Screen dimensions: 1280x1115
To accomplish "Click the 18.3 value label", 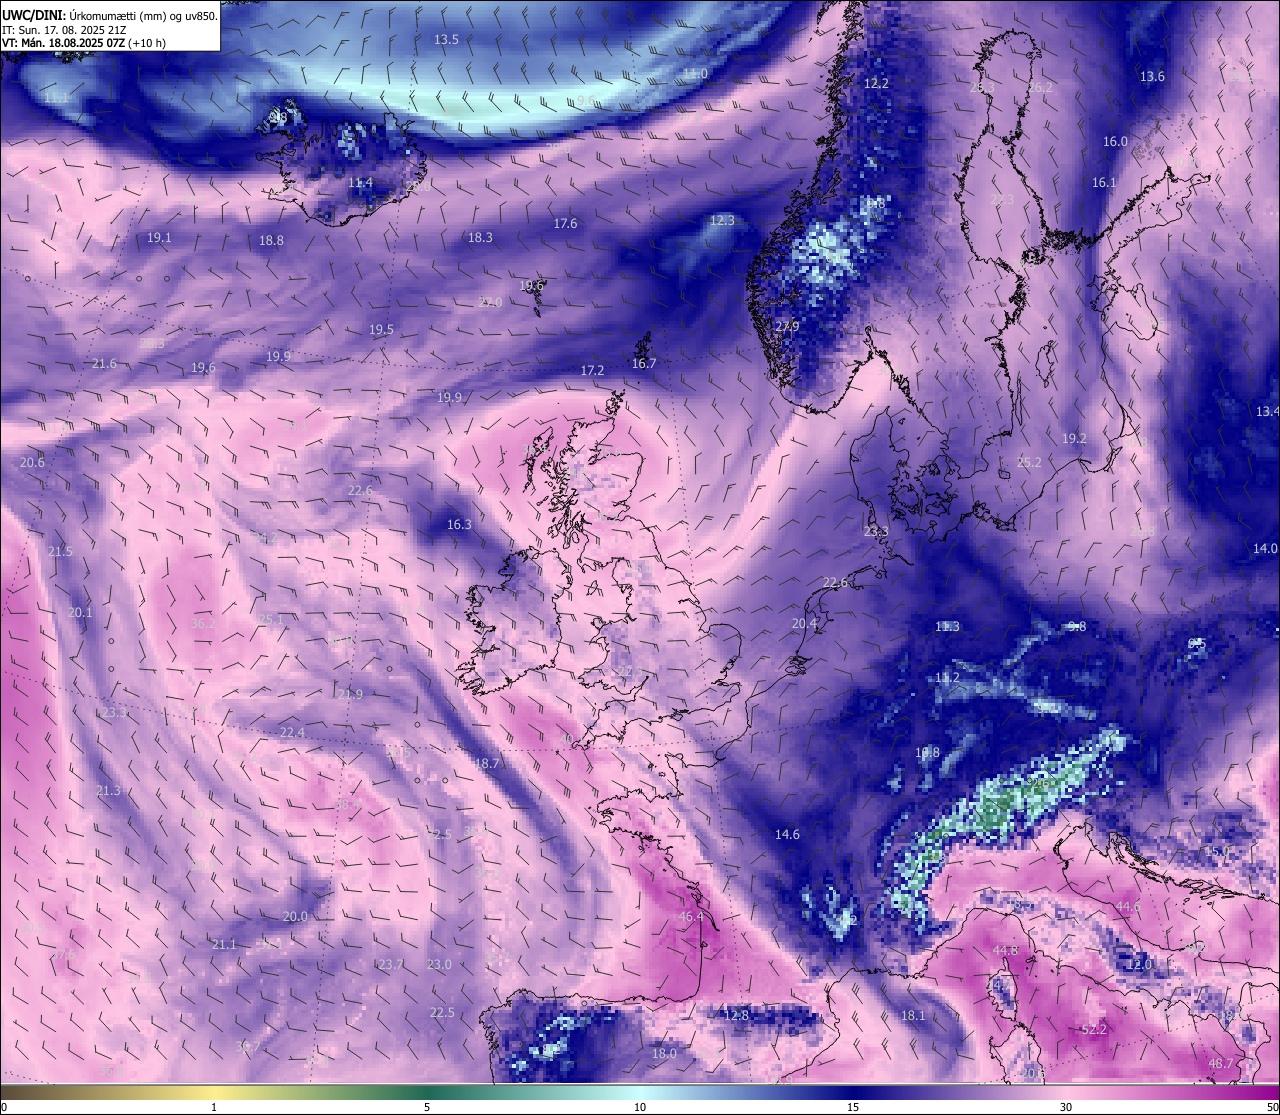I will click(480, 237).
